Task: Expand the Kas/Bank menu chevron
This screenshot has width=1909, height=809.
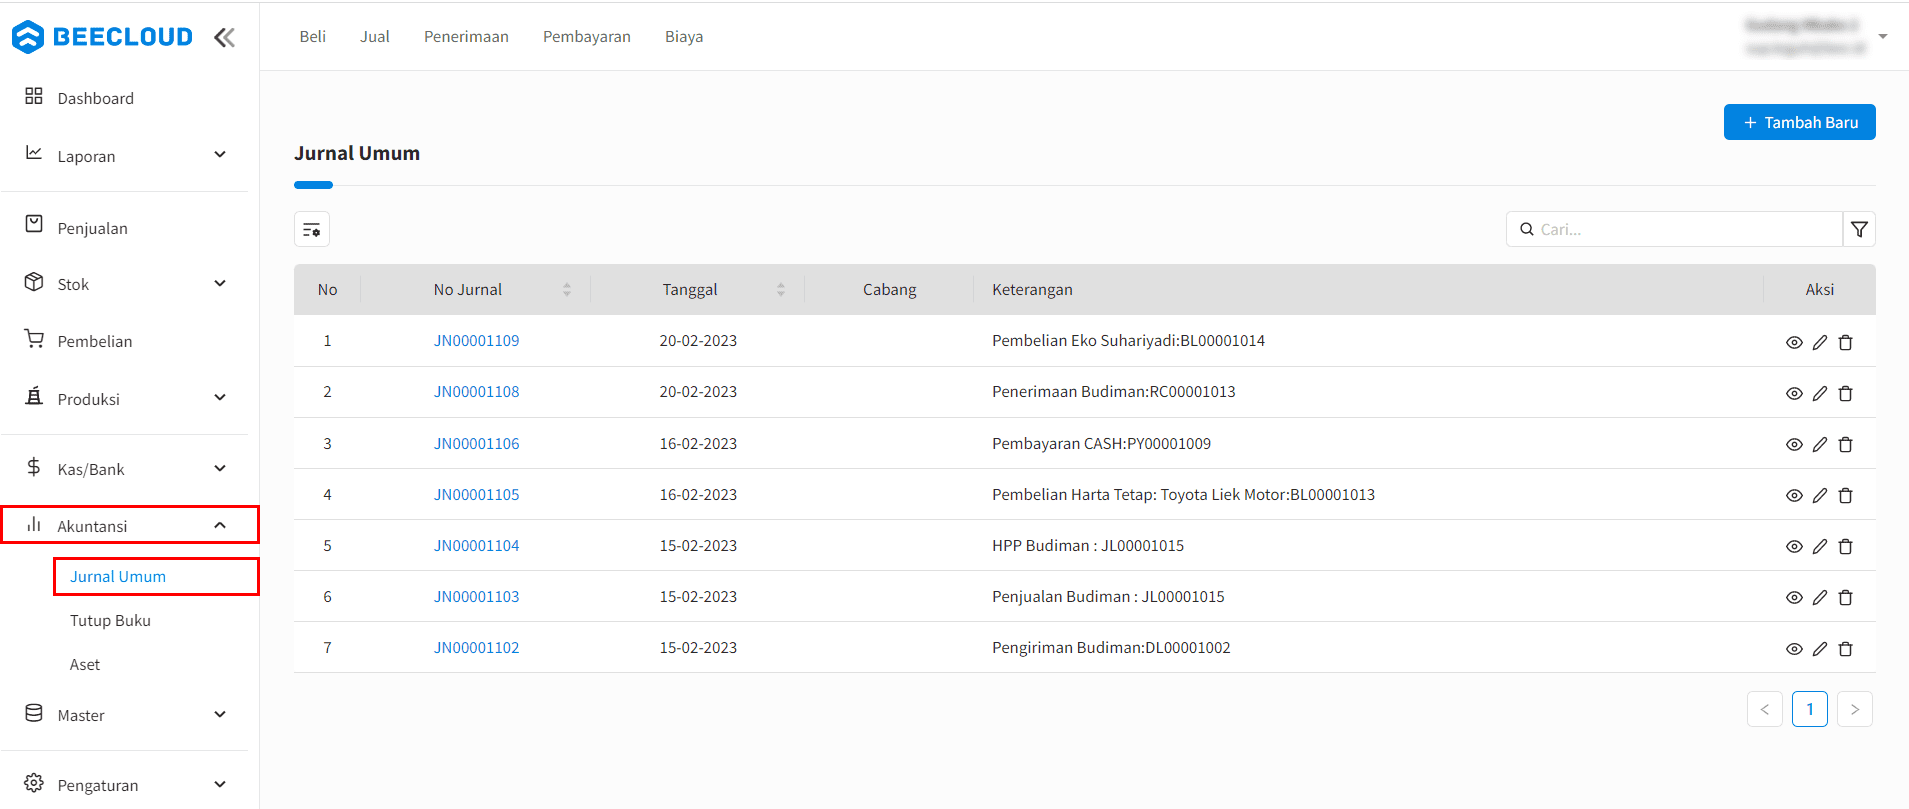Action: (x=220, y=468)
